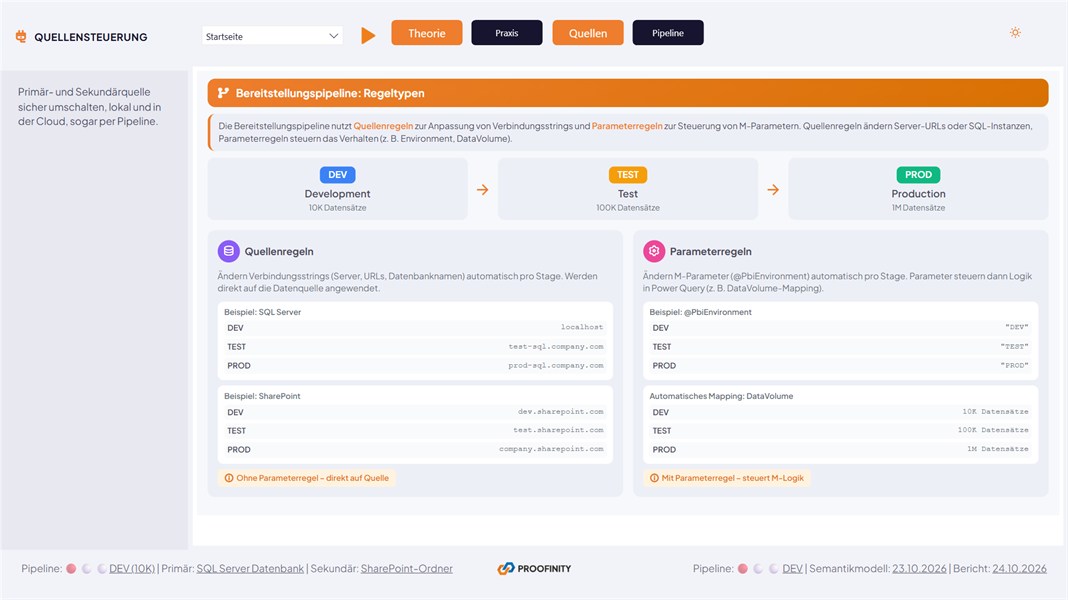Click red pipeline status dot, right footer

click(742, 569)
